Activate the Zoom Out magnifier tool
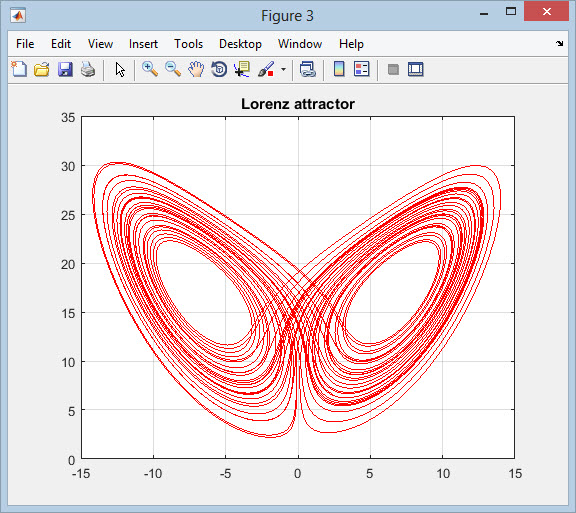The image size is (576, 513). (x=173, y=69)
